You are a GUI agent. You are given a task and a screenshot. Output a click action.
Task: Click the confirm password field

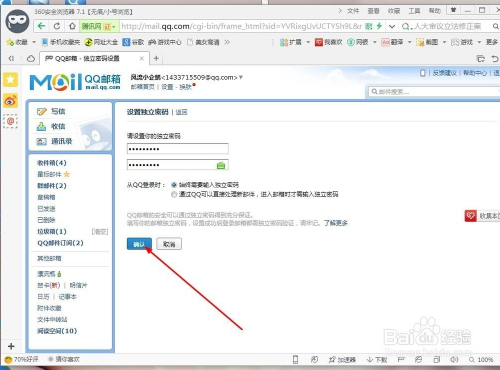click(178, 165)
